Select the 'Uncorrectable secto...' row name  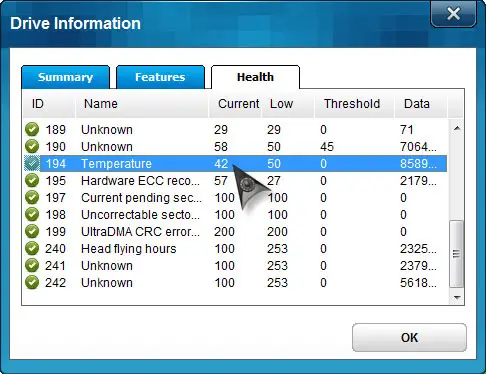140,215
